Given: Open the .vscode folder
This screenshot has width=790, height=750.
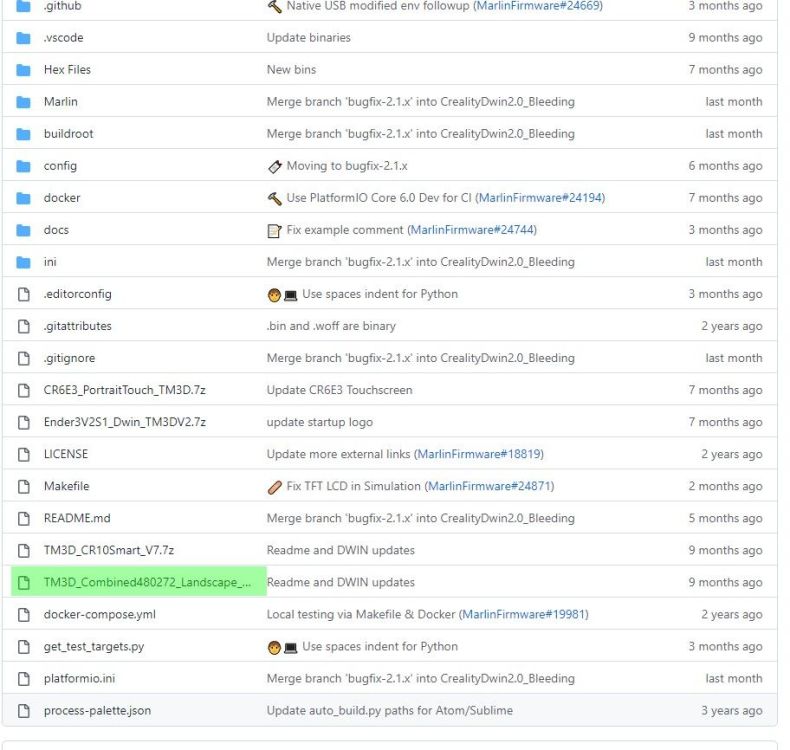Looking at the screenshot, I should click(63, 38).
